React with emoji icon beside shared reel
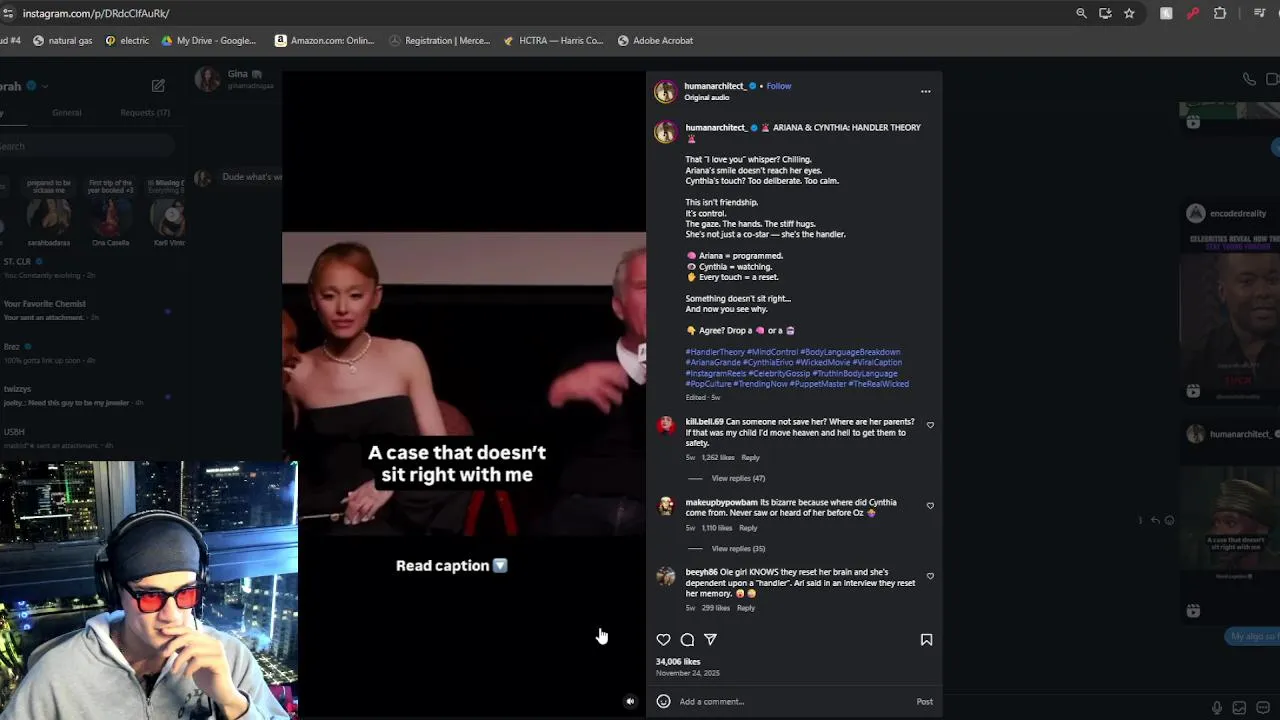The image size is (1280, 720). point(1169,520)
